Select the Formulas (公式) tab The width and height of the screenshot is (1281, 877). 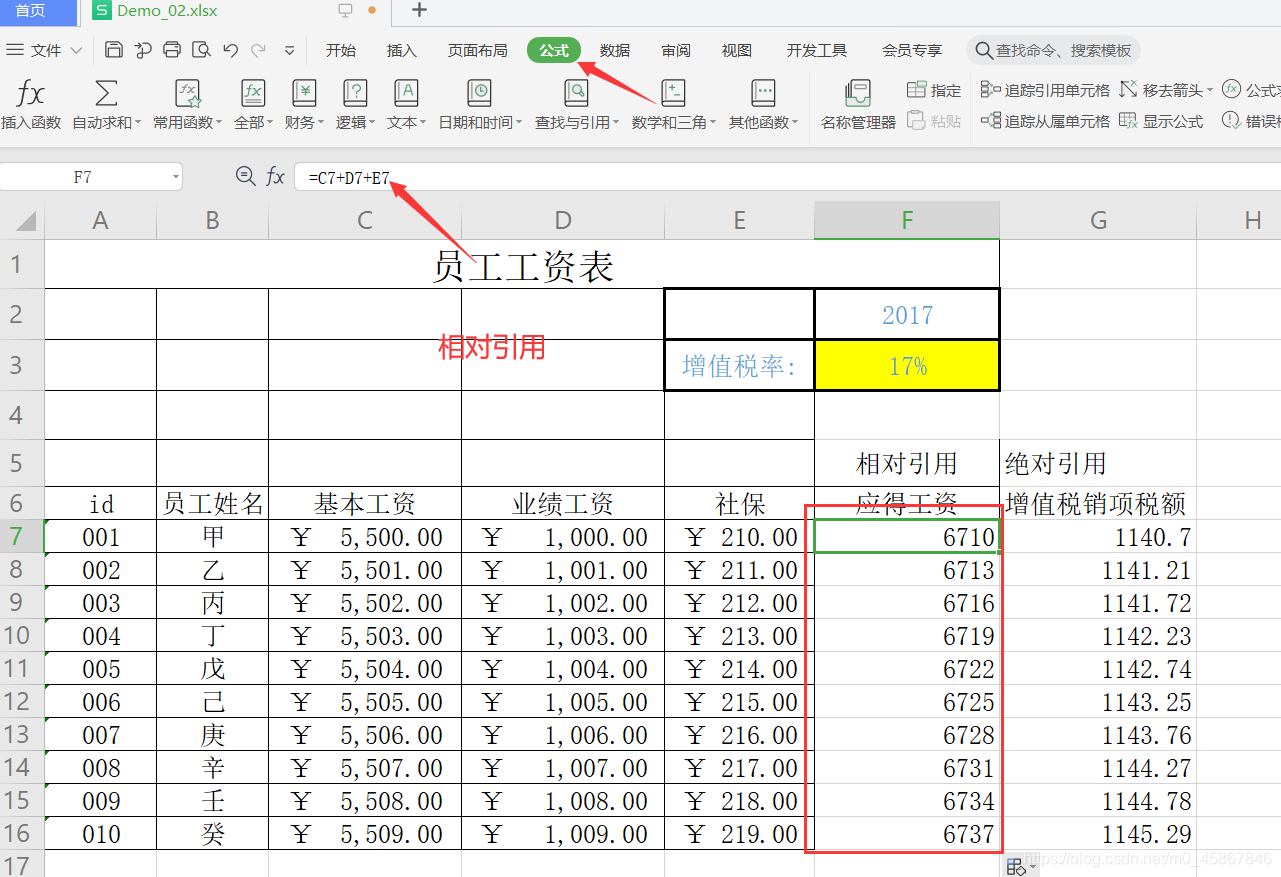tap(554, 50)
